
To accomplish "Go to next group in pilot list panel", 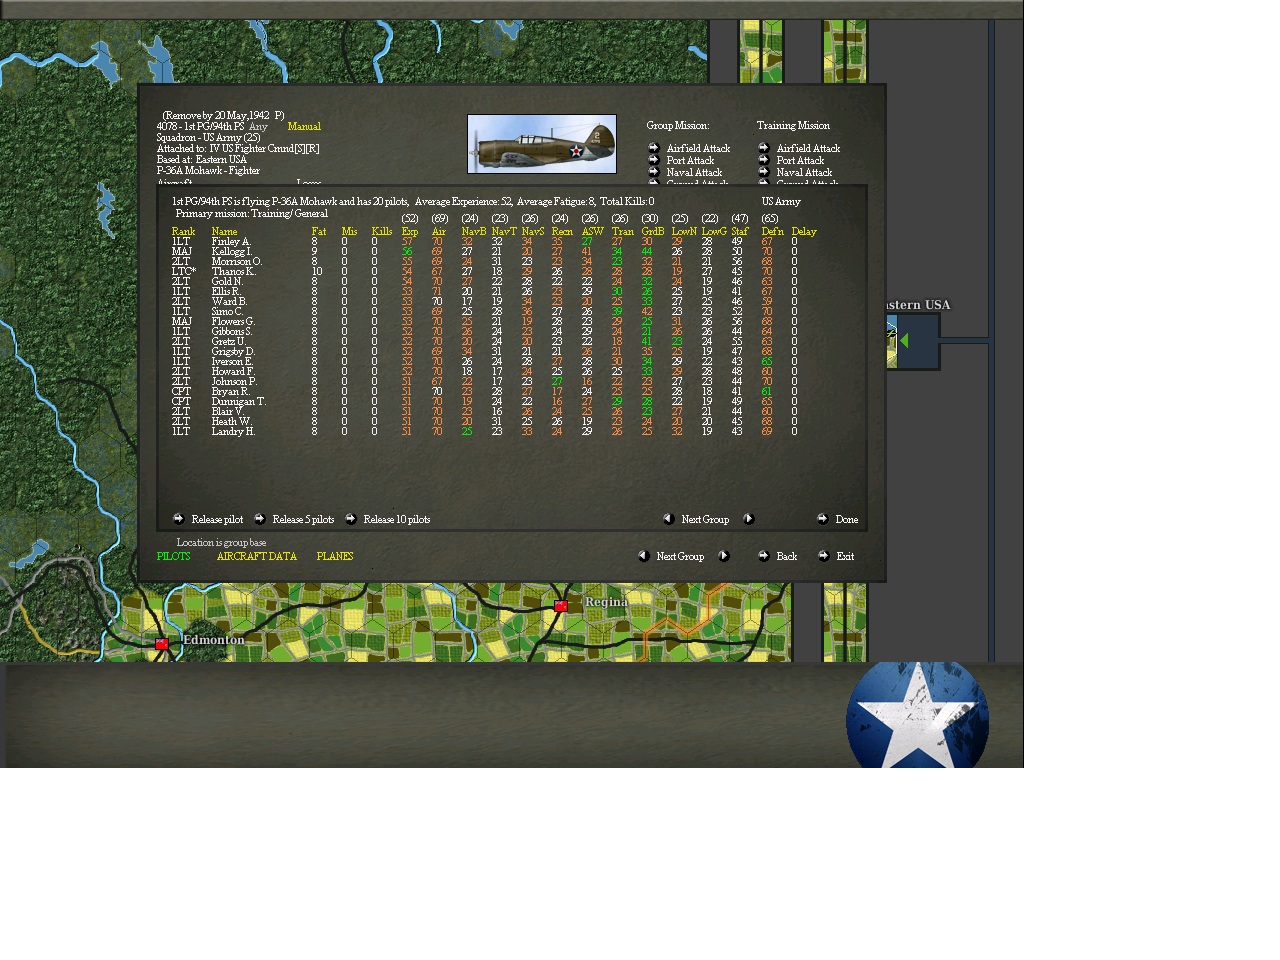I will point(748,519).
